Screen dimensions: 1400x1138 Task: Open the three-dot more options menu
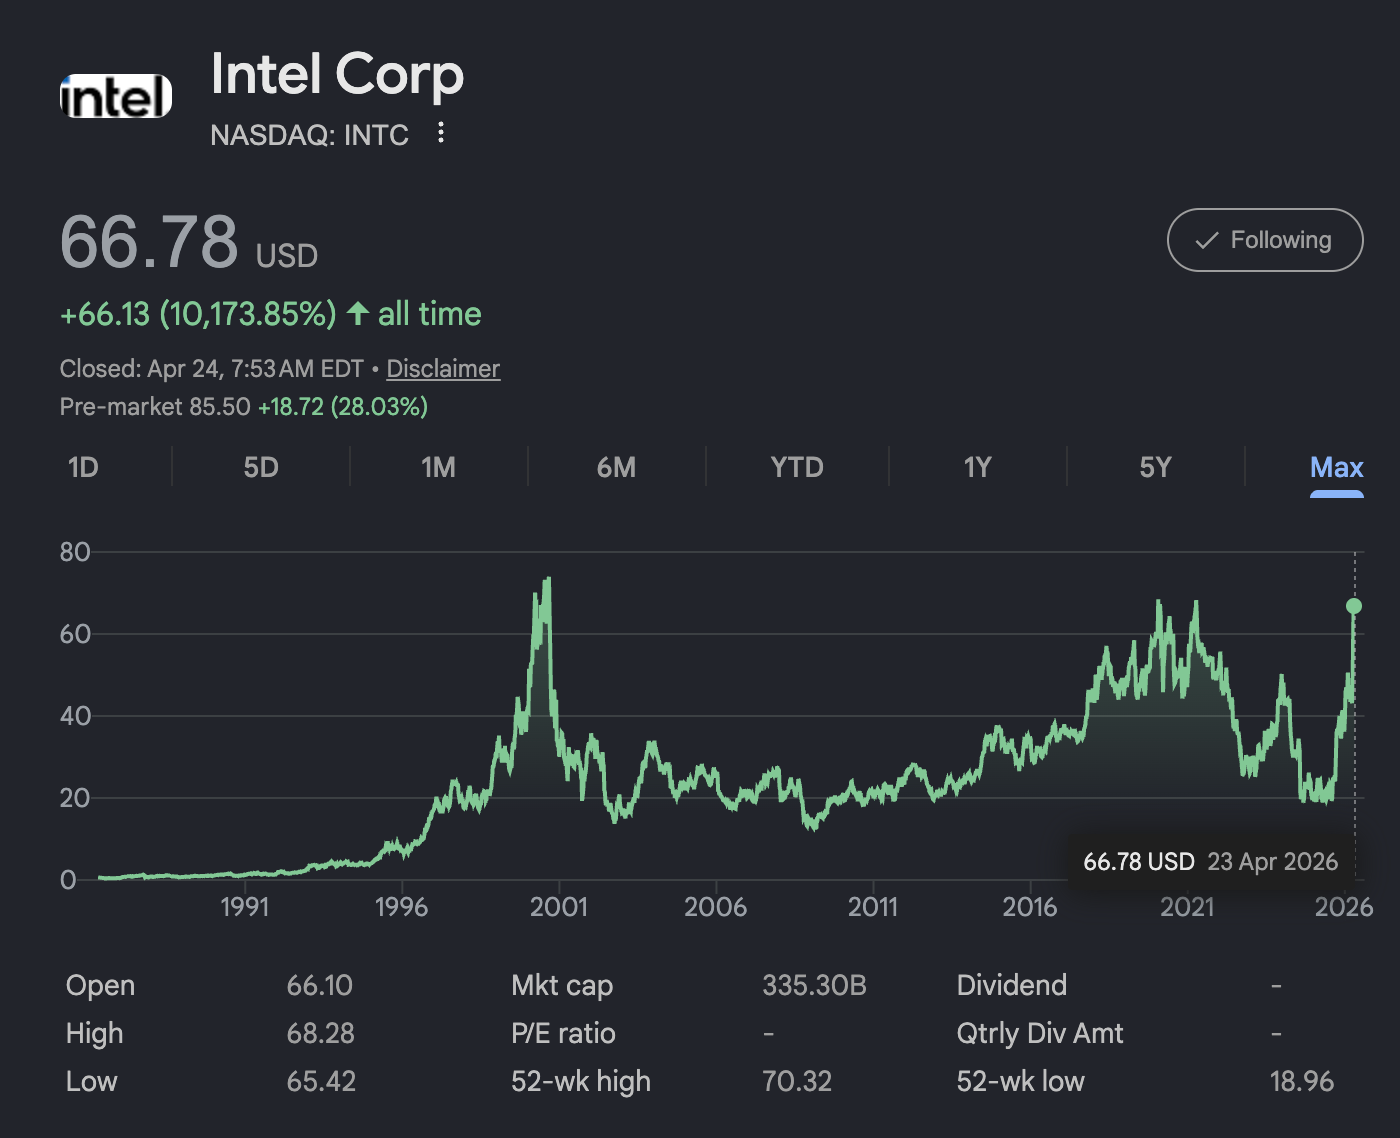tap(441, 133)
